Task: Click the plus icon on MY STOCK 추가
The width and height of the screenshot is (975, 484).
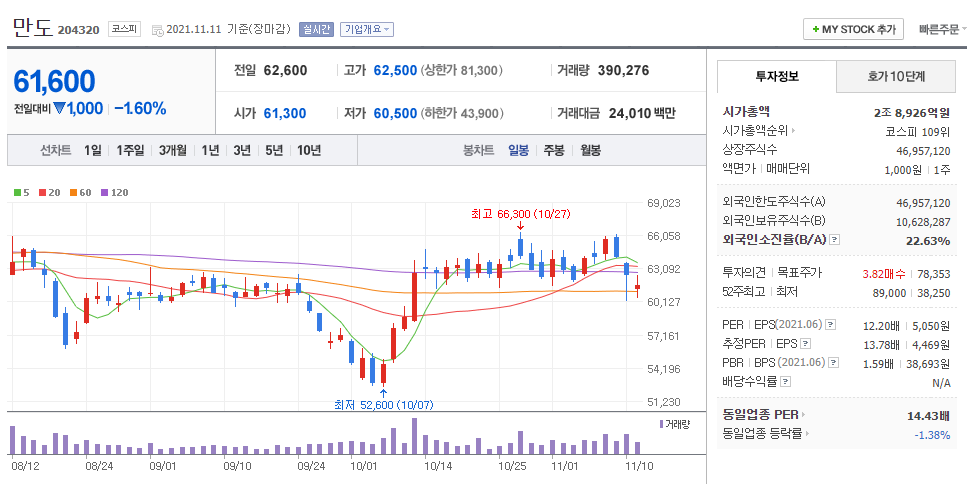Action: pos(815,29)
